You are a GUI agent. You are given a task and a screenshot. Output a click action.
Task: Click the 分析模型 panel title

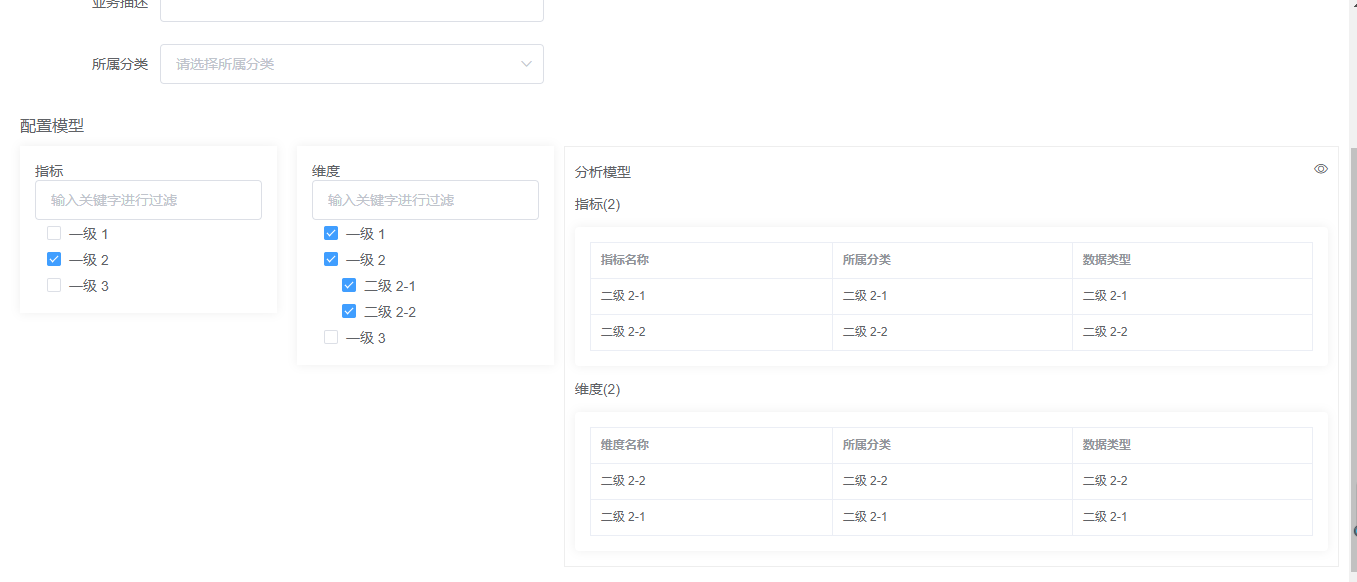[x=603, y=172]
